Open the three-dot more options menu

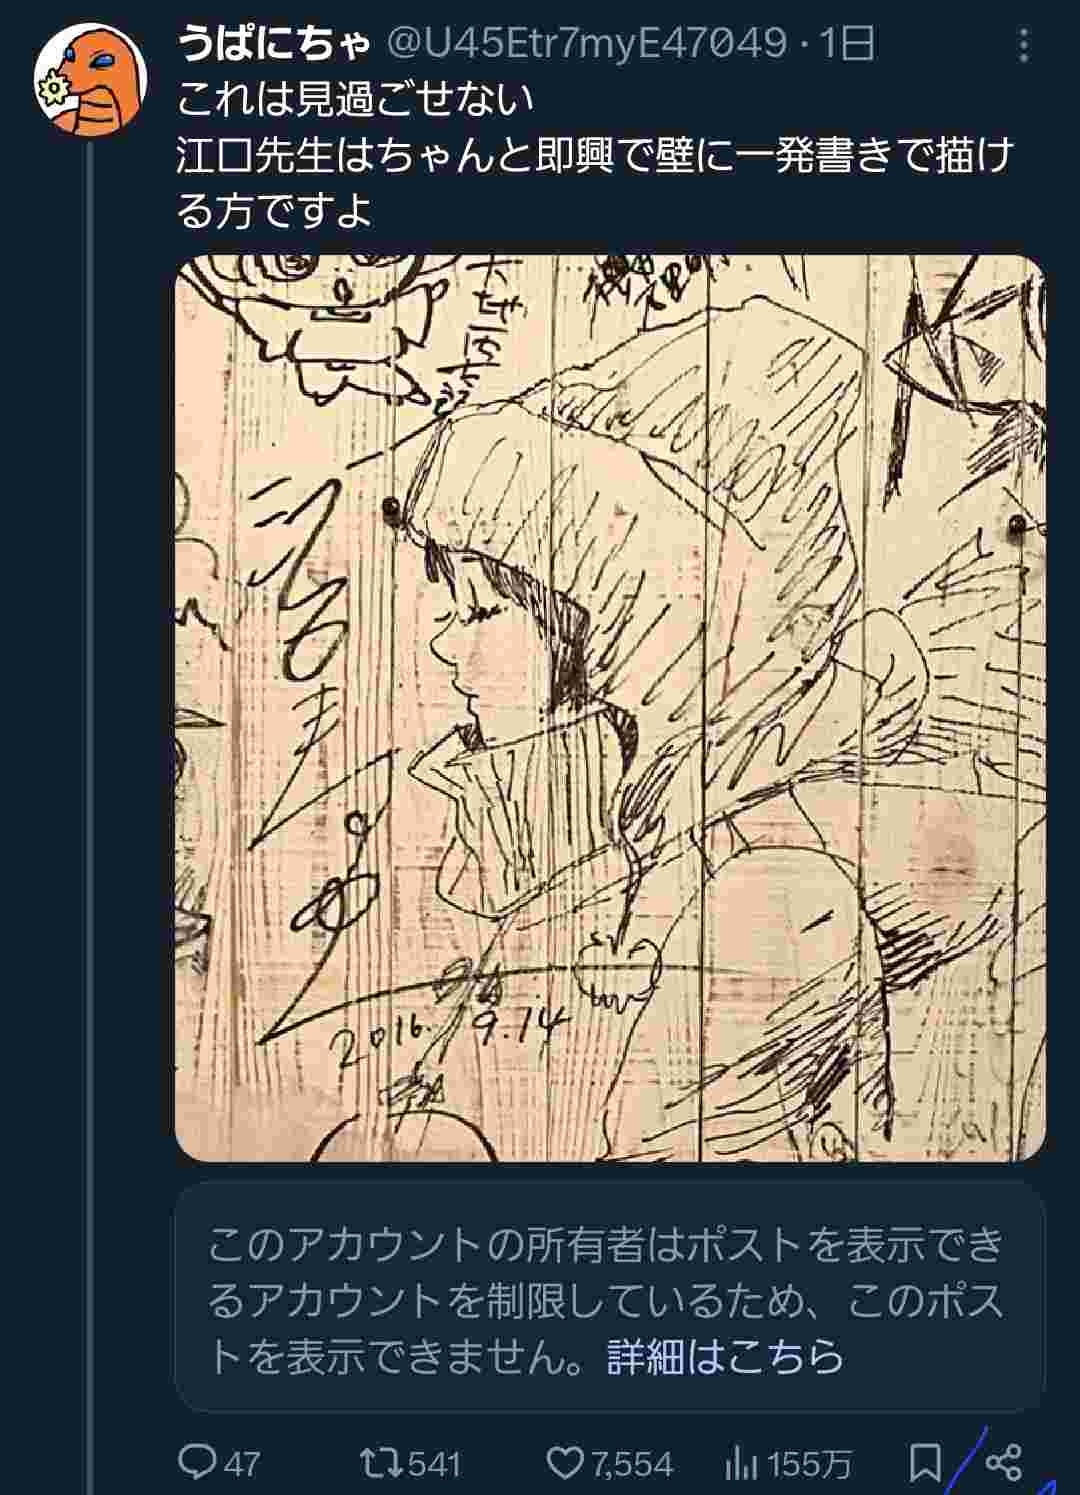point(1023,46)
